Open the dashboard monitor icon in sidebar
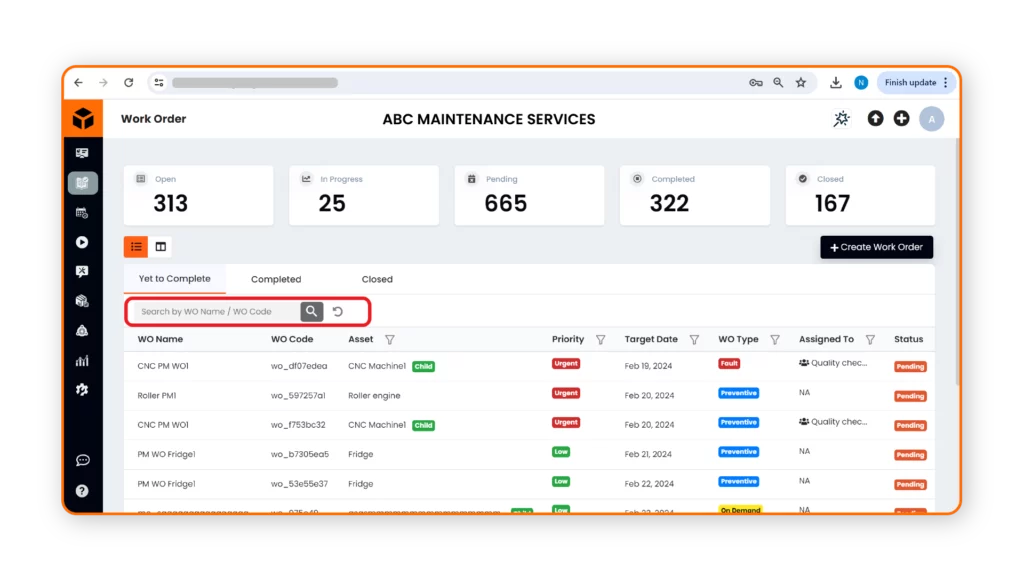Image resolution: width=1024 pixels, height=576 pixels. pos(82,153)
